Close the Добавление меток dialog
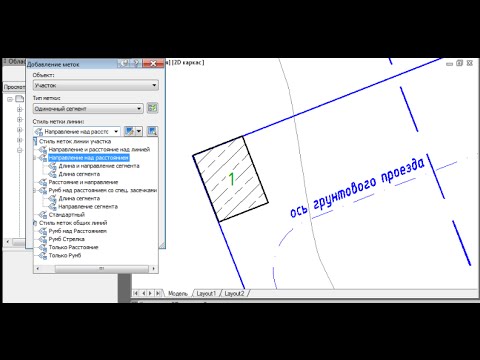The height and width of the screenshot is (360, 480). [x=153, y=63]
